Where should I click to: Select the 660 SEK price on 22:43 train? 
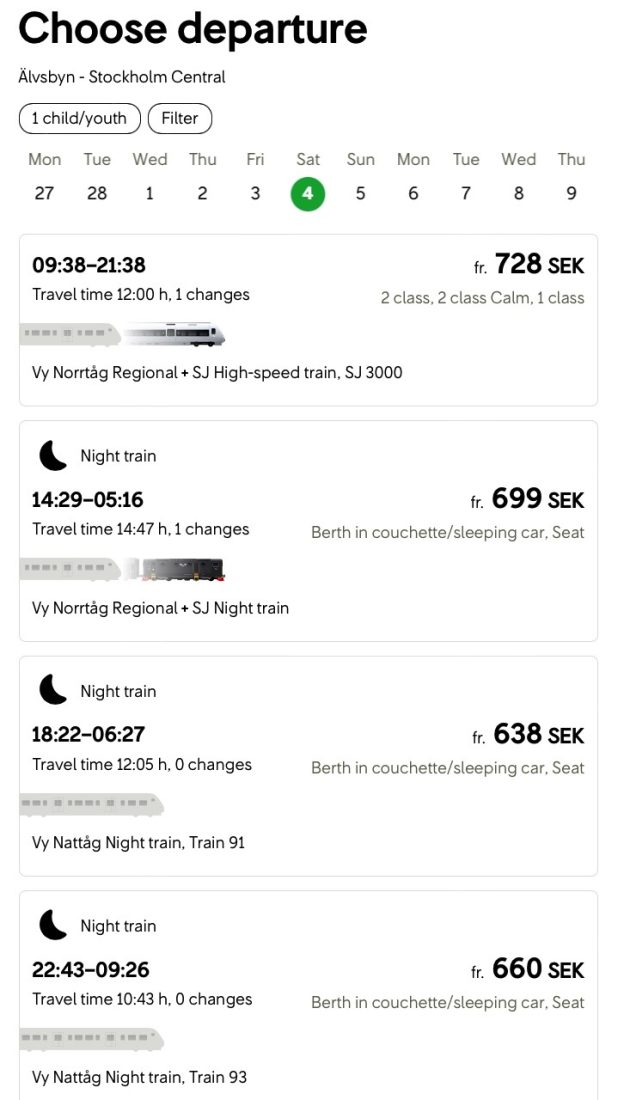click(528, 970)
